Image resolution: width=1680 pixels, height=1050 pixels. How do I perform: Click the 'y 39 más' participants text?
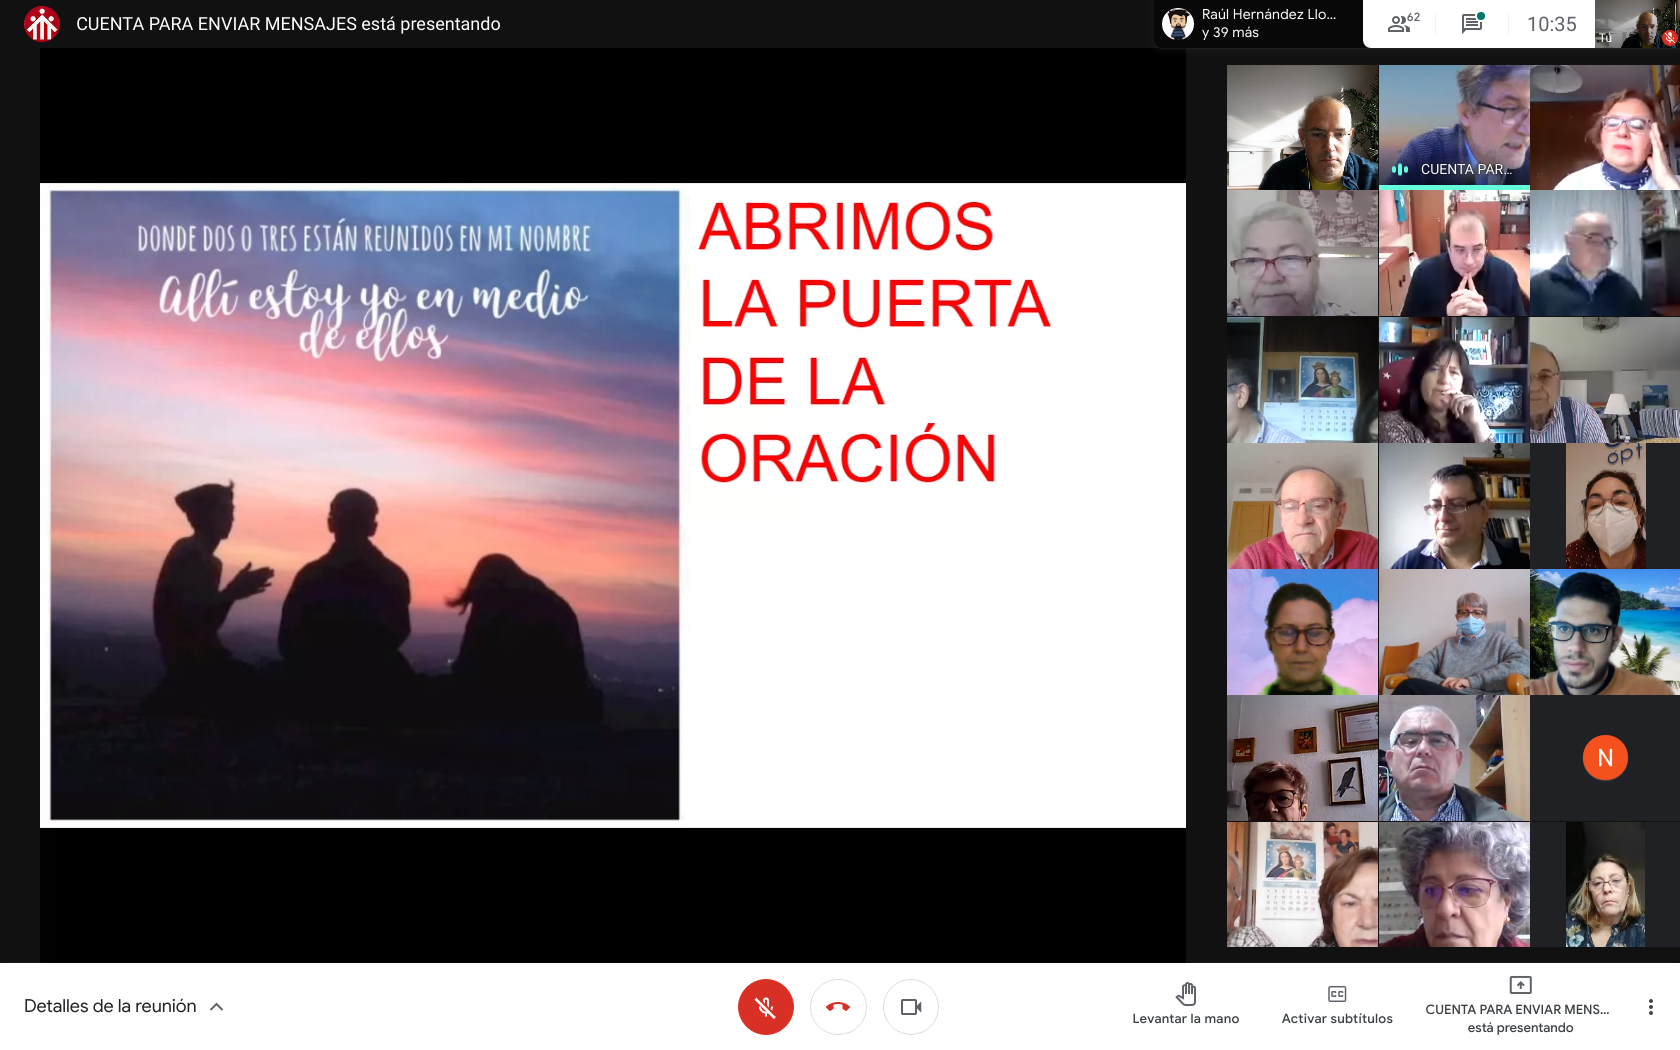pyautogui.click(x=1230, y=33)
